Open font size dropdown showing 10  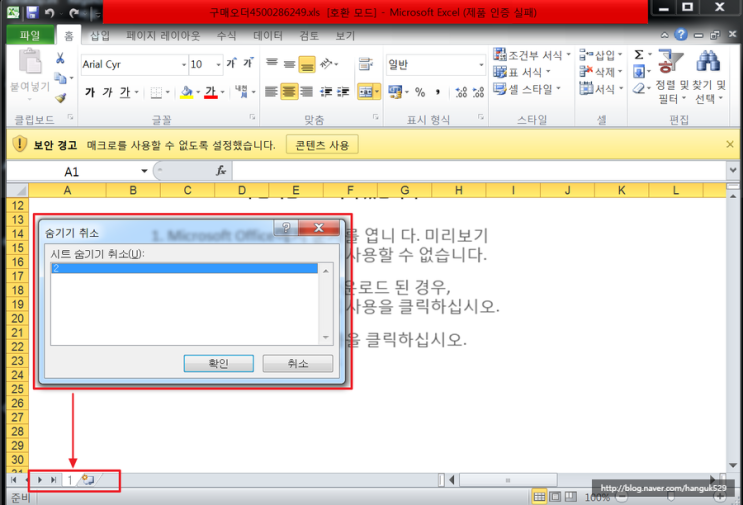tap(218, 64)
